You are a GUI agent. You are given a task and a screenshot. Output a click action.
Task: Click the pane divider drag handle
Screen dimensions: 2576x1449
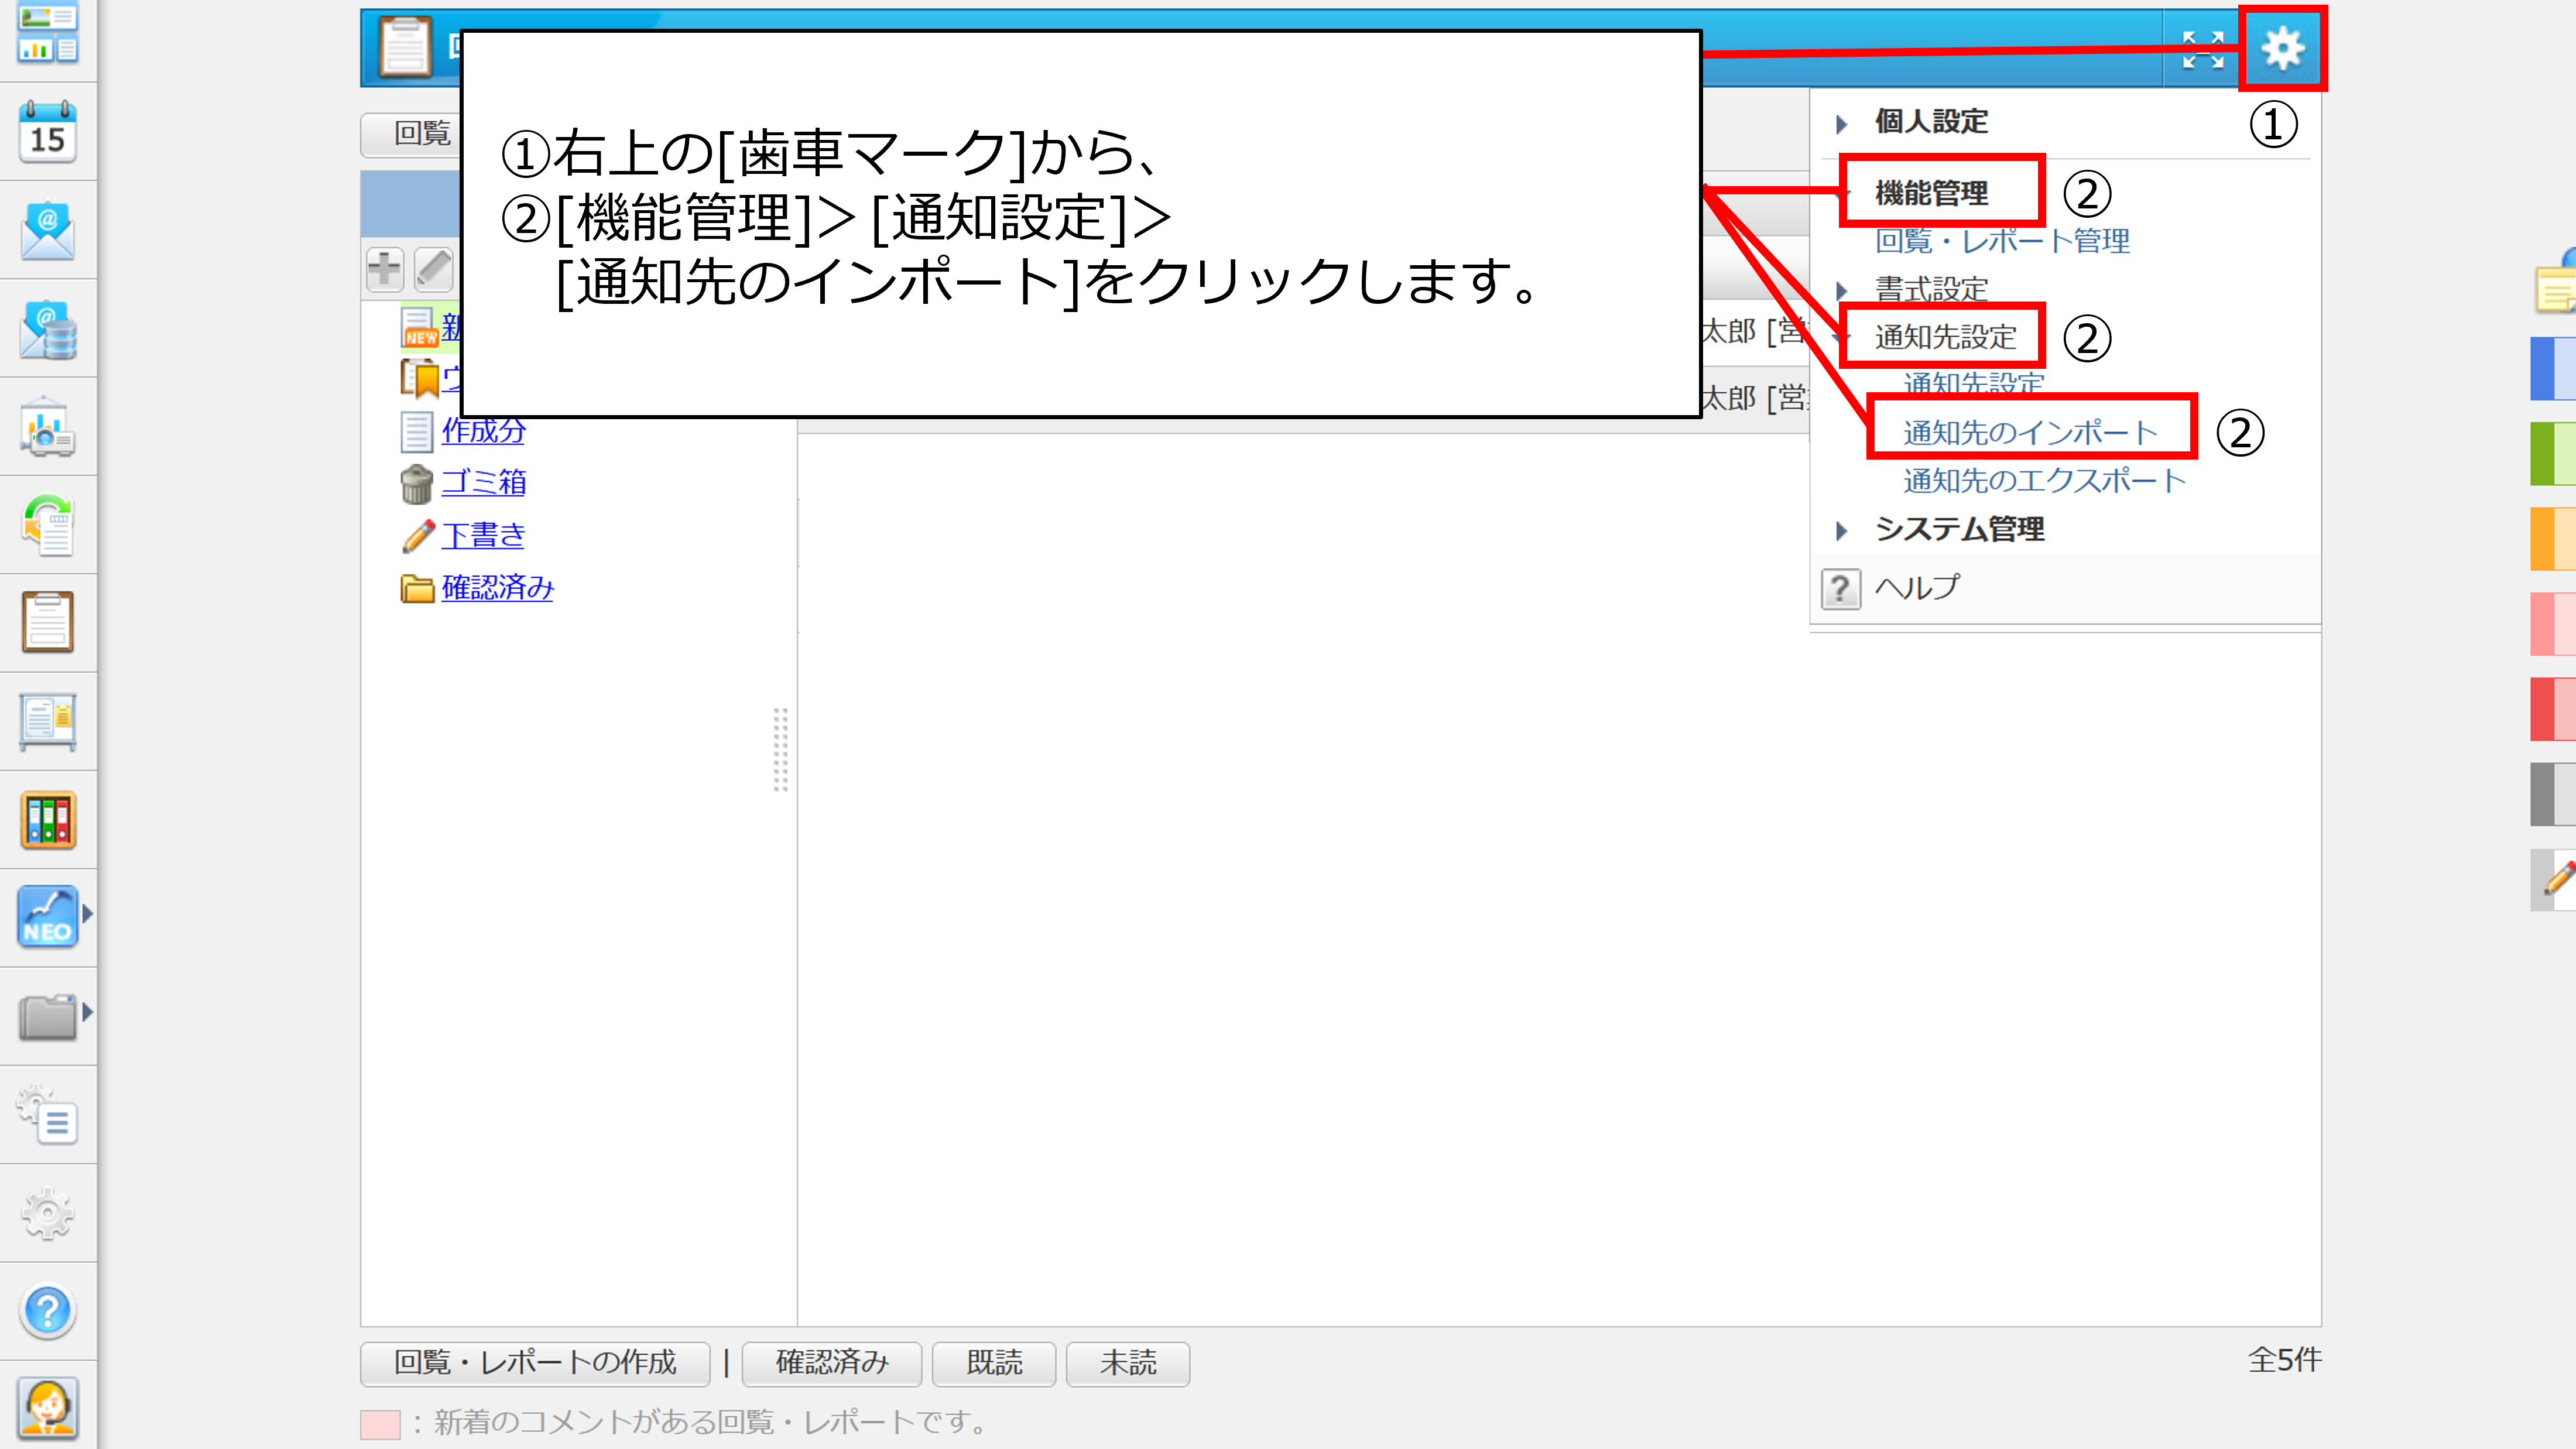pyautogui.click(x=781, y=749)
